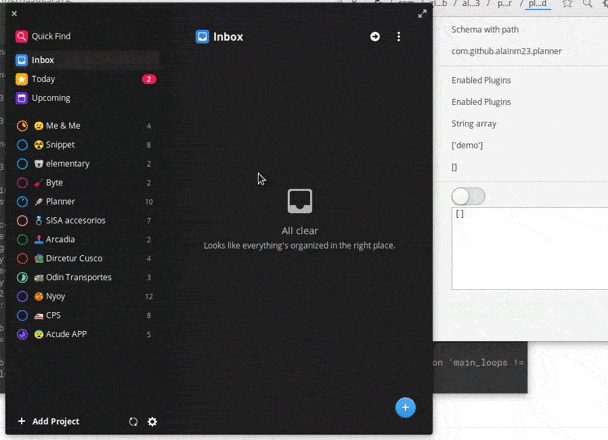Open the Planner project
The width and height of the screenshot is (608, 440).
pyautogui.click(x=86, y=202)
